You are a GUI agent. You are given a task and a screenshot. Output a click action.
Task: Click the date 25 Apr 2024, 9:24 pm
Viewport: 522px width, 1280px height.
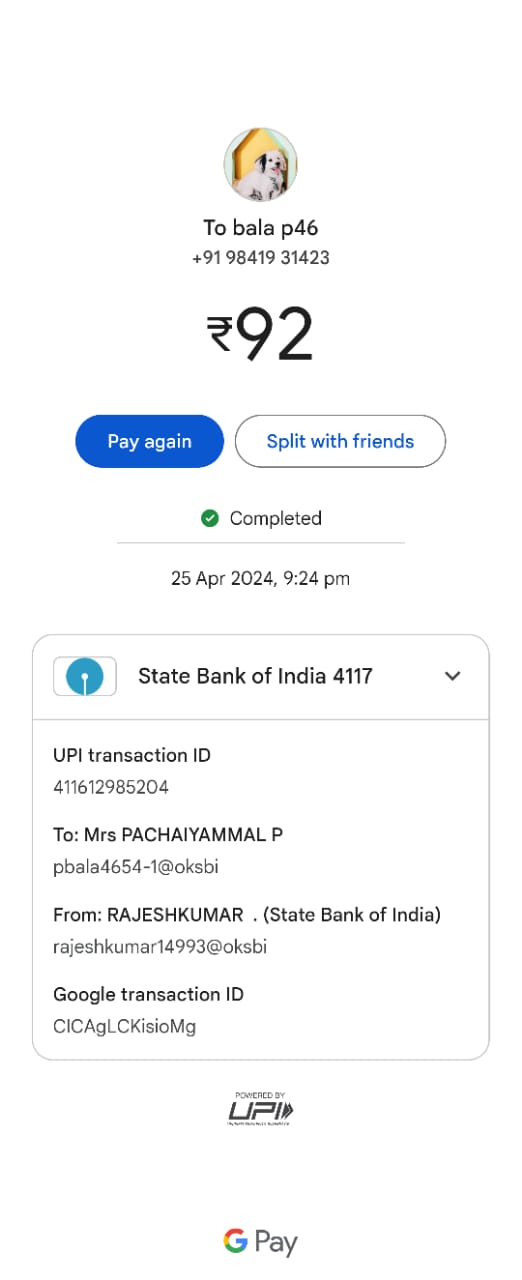pyautogui.click(x=260, y=578)
